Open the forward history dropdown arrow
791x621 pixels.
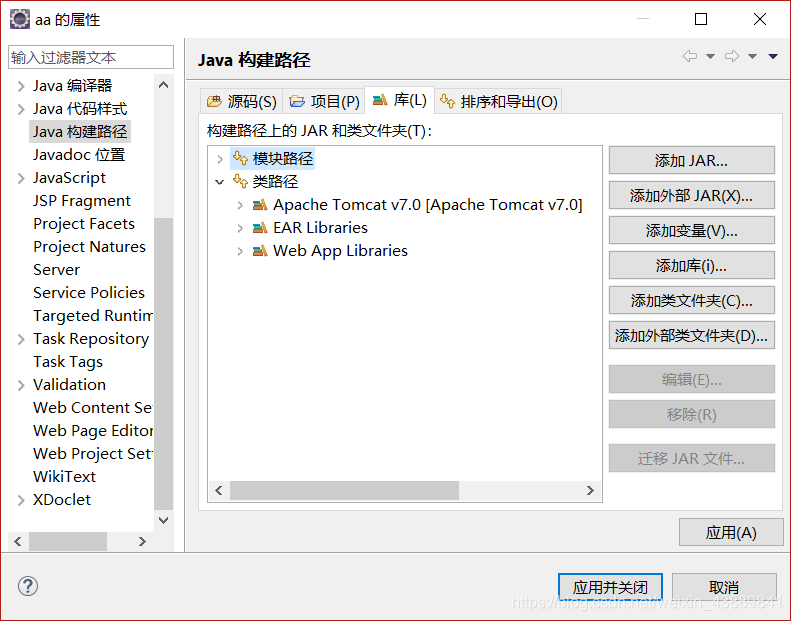click(x=752, y=57)
